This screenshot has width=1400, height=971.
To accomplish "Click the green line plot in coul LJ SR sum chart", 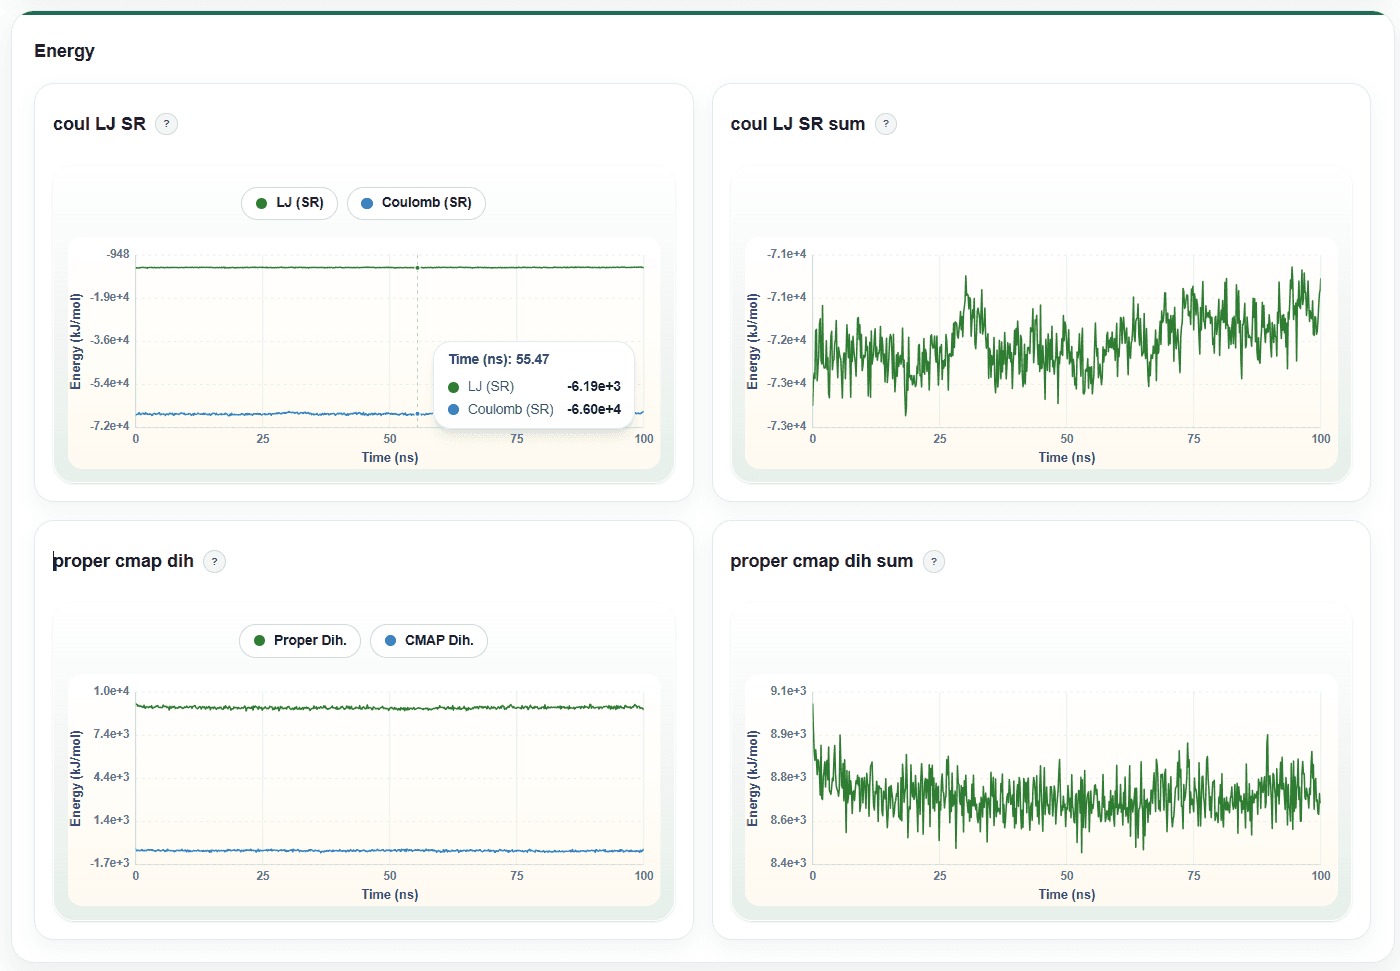I will 1066,340.
